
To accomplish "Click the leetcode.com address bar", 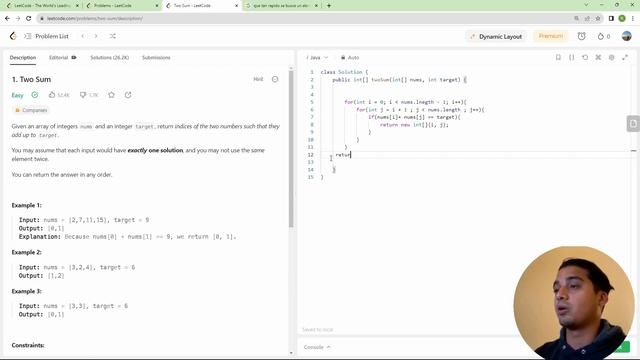I will [x=302, y=18].
